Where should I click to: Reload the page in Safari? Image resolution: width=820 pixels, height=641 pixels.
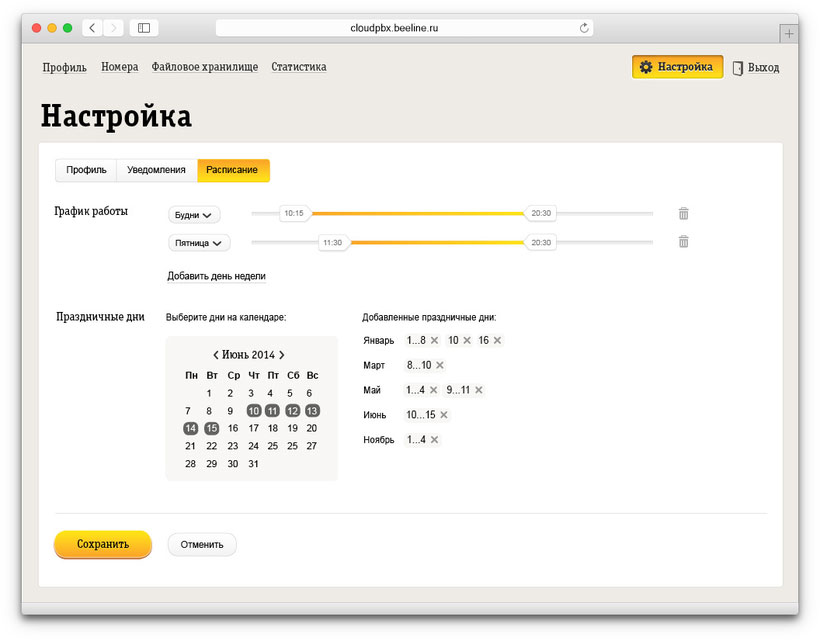[583, 28]
